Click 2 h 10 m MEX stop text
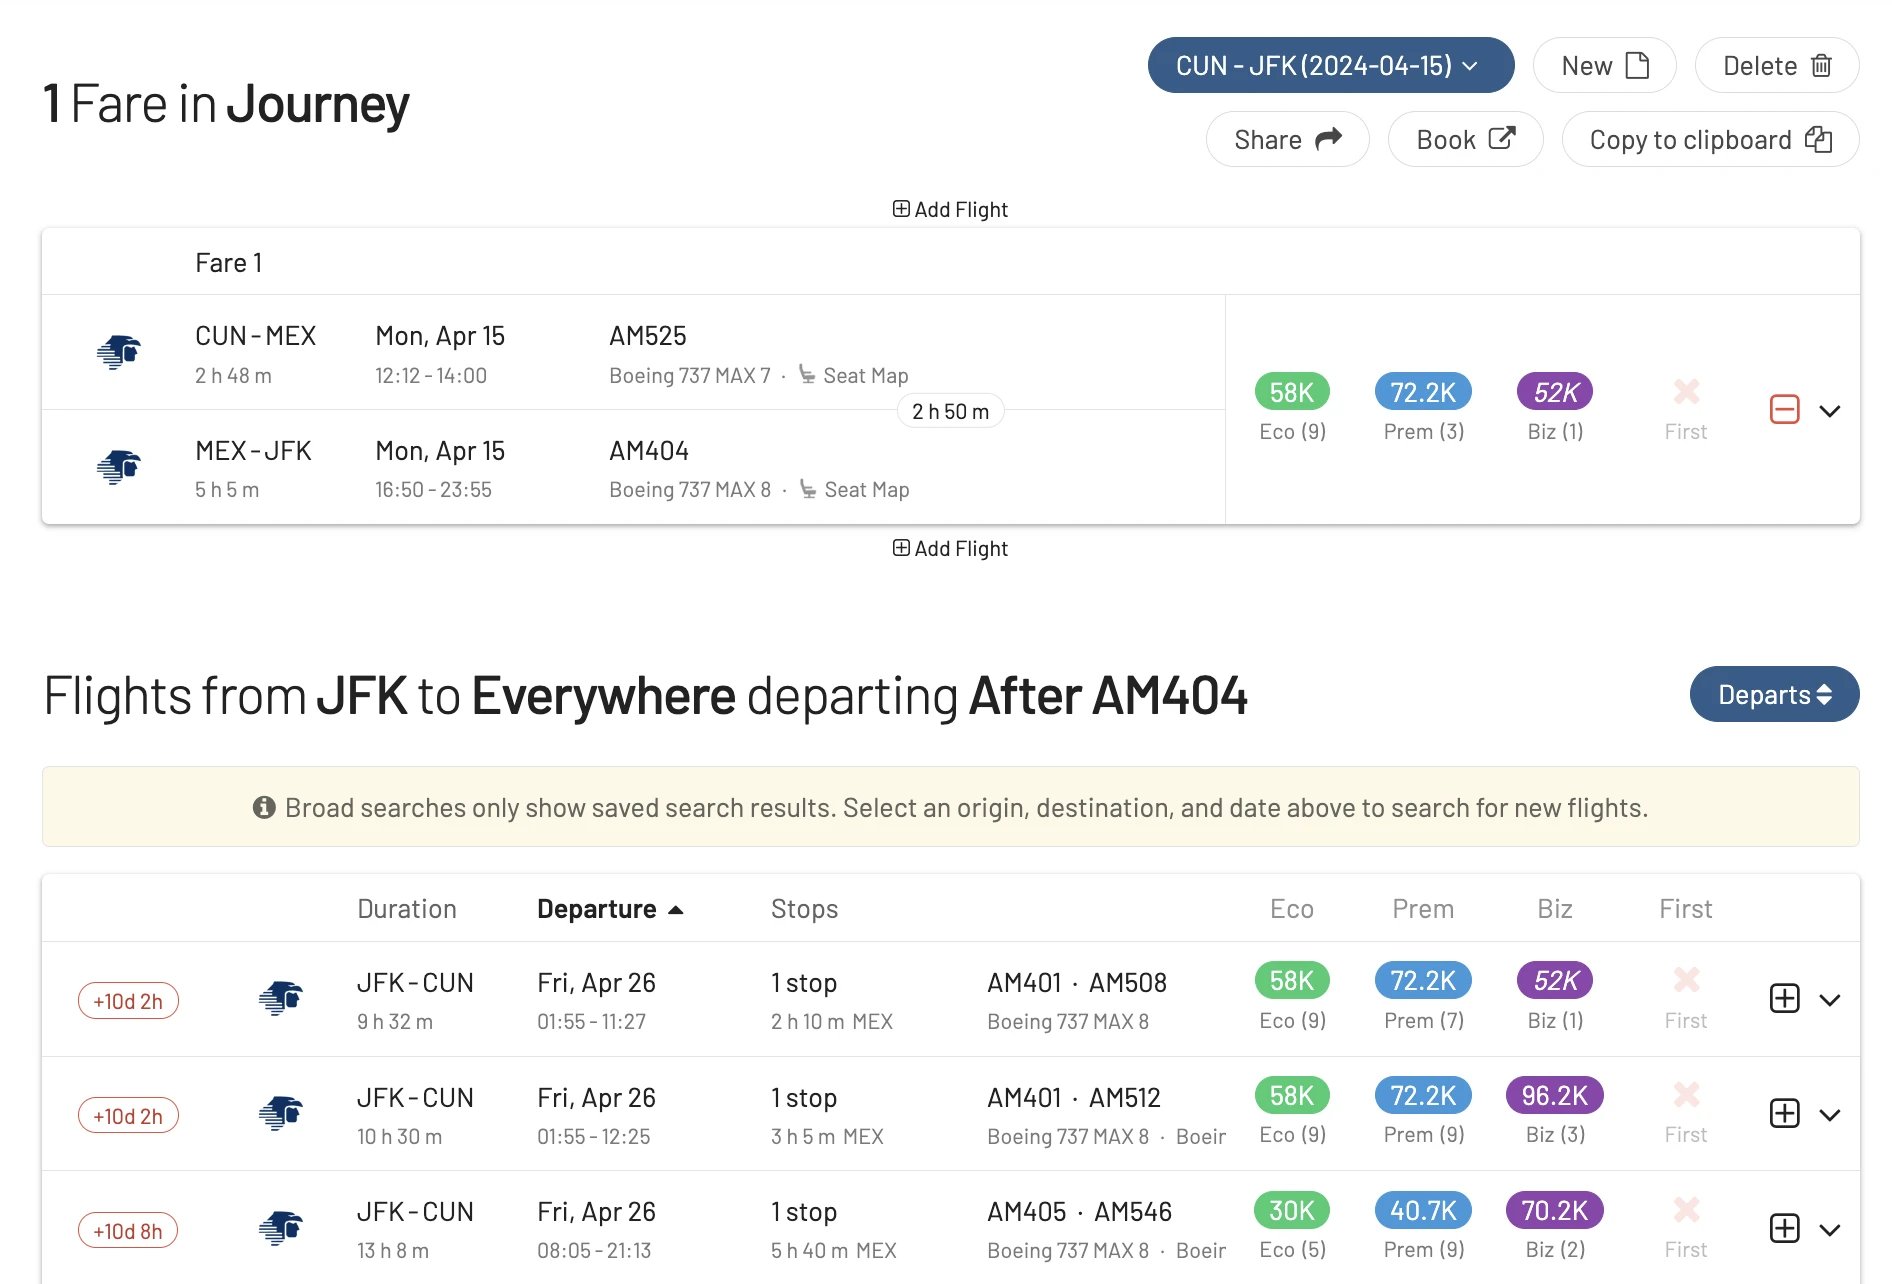Image resolution: width=1892 pixels, height=1284 pixels. click(832, 1021)
